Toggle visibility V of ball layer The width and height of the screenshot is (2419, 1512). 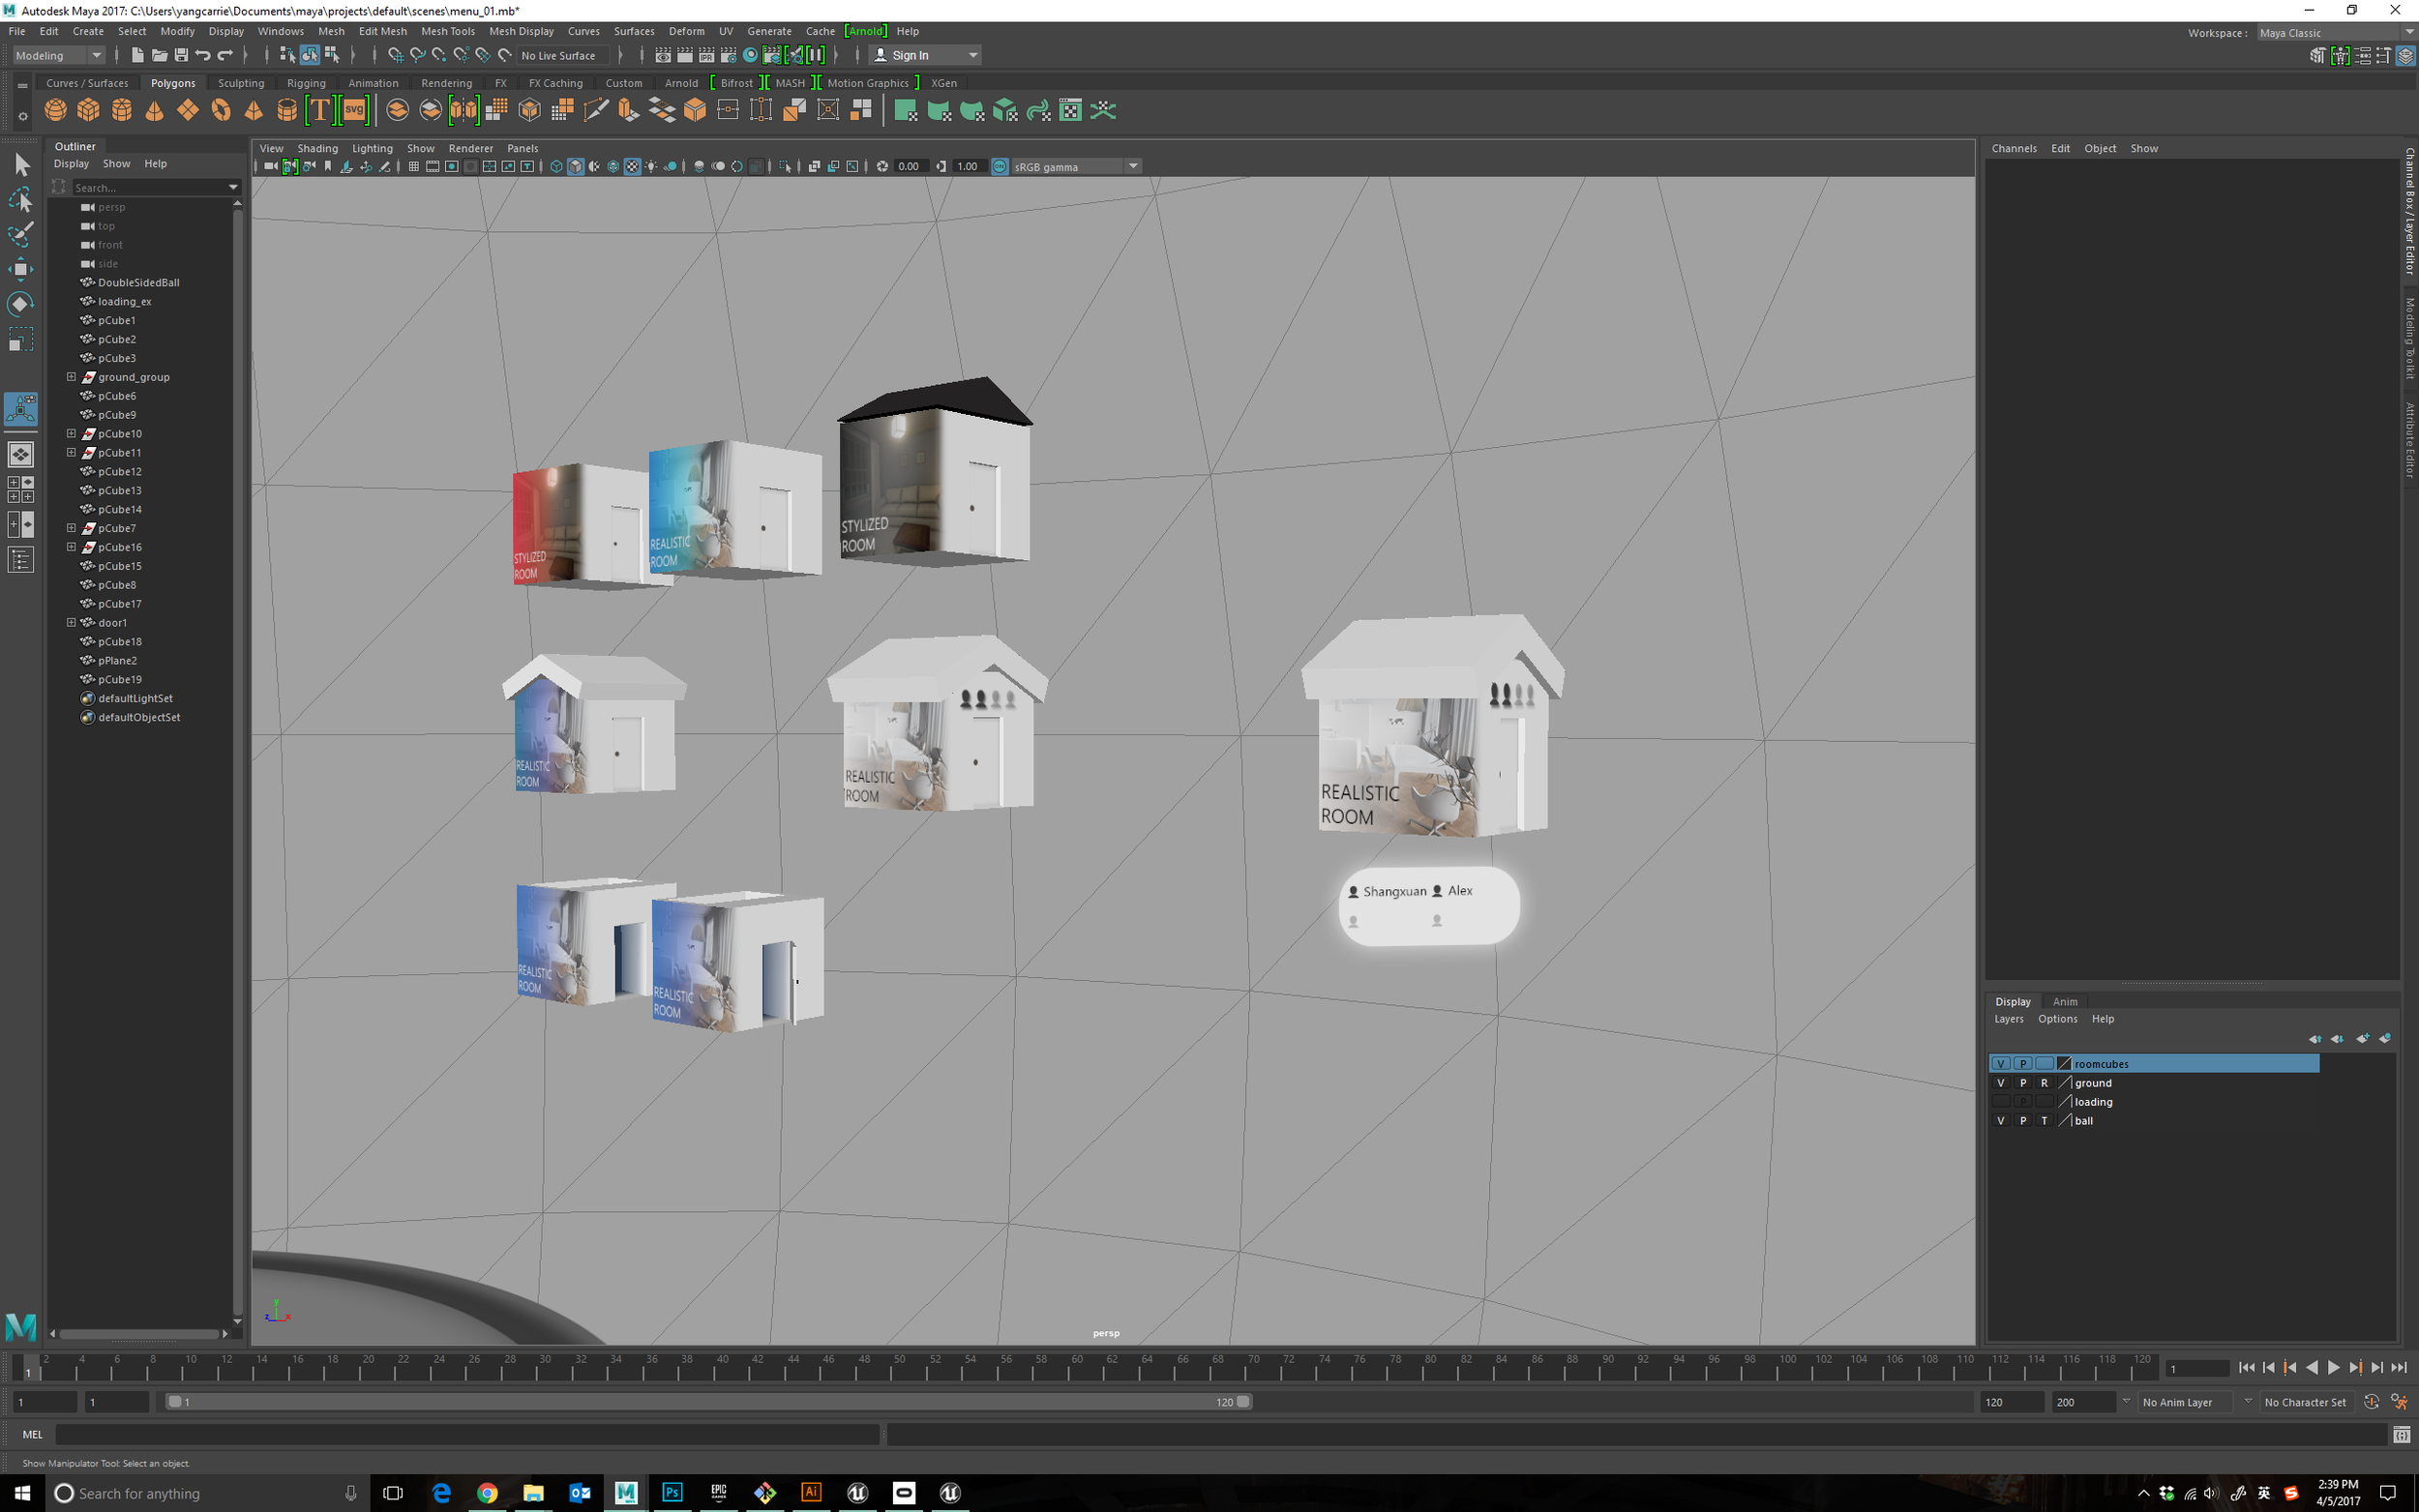point(2000,1120)
